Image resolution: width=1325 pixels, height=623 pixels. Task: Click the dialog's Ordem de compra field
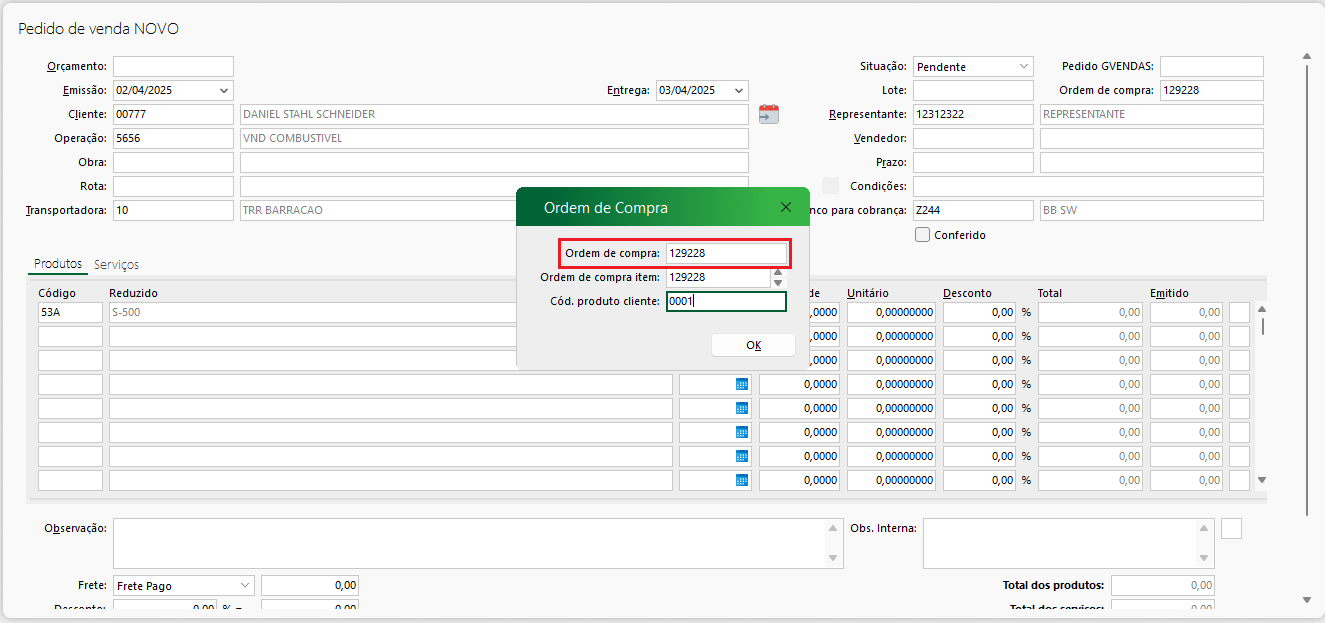pyautogui.click(x=727, y=253)
